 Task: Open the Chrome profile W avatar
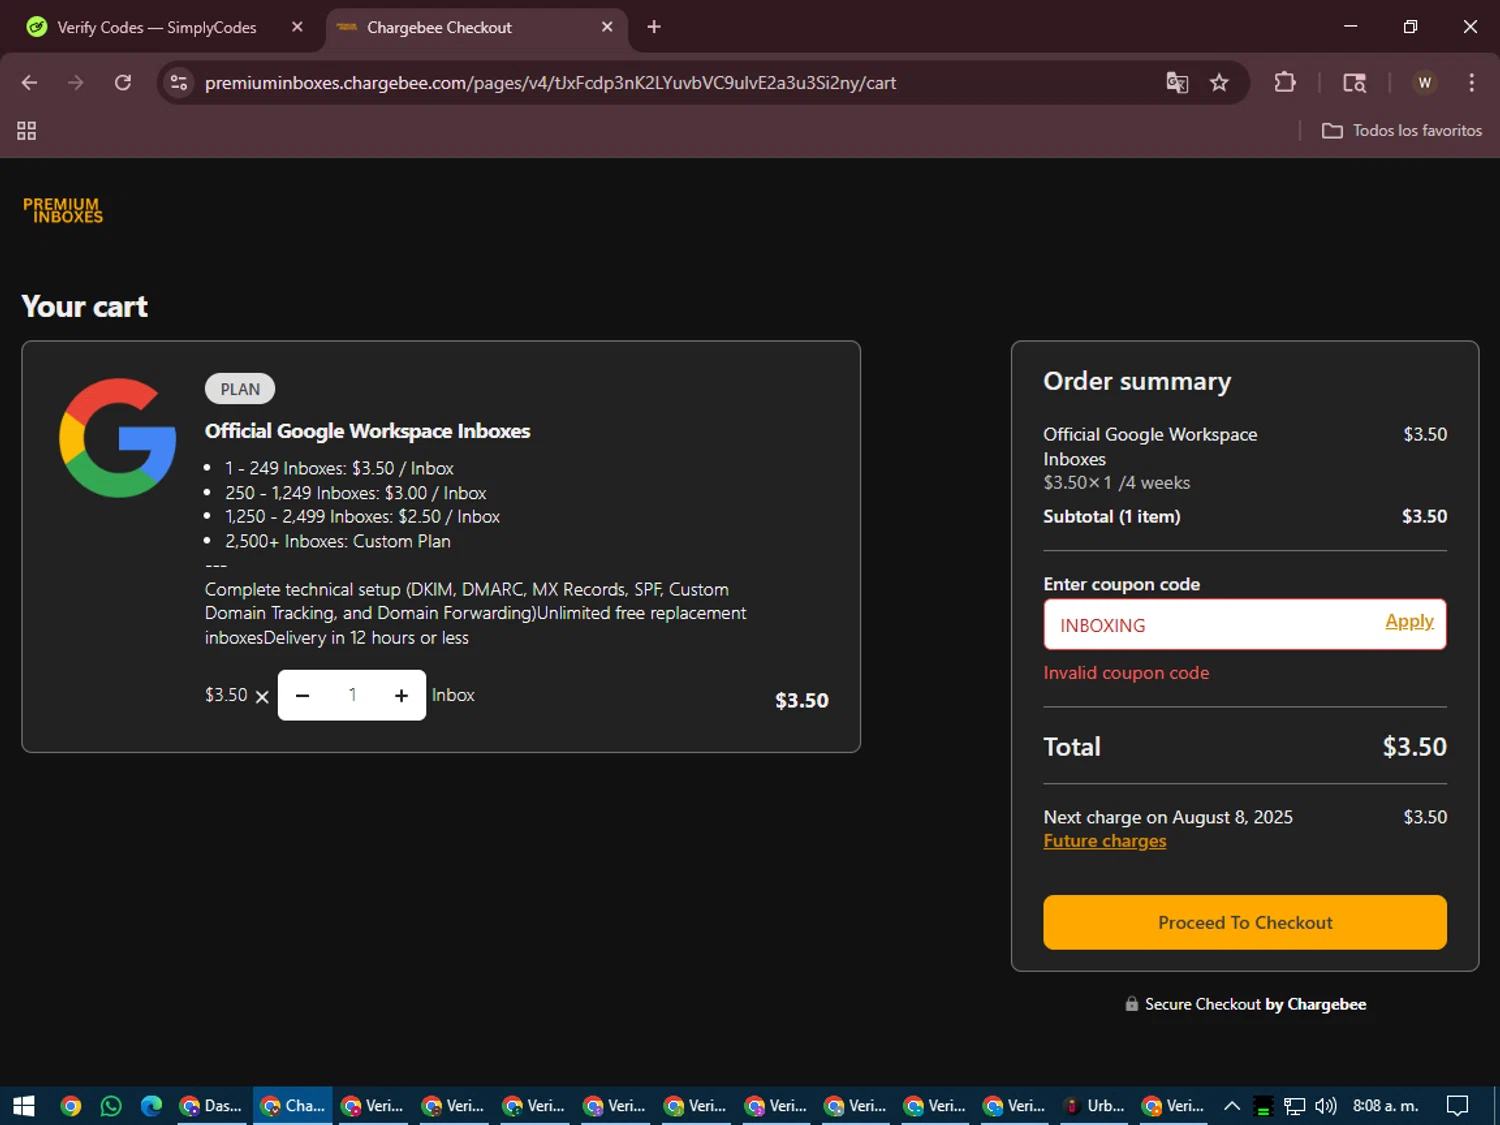[x=1425, y=83]
